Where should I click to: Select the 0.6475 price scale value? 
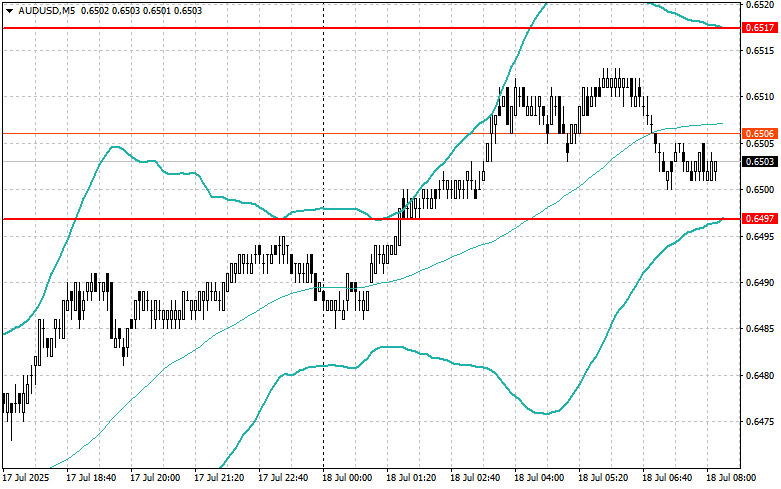pos(760,422)
